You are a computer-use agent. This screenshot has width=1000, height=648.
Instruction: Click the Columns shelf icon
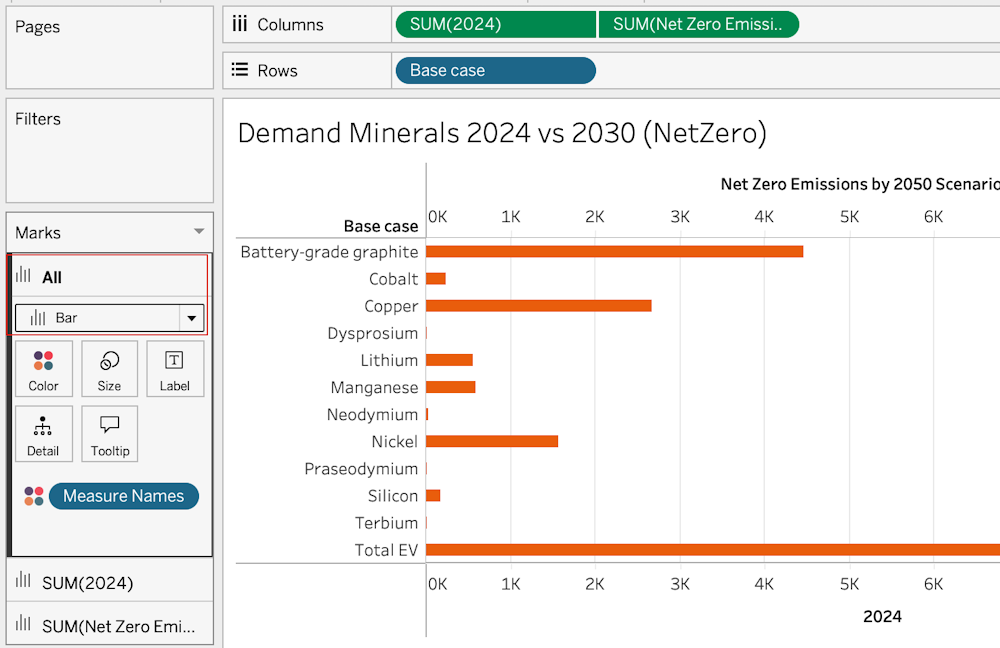[240, 24]
